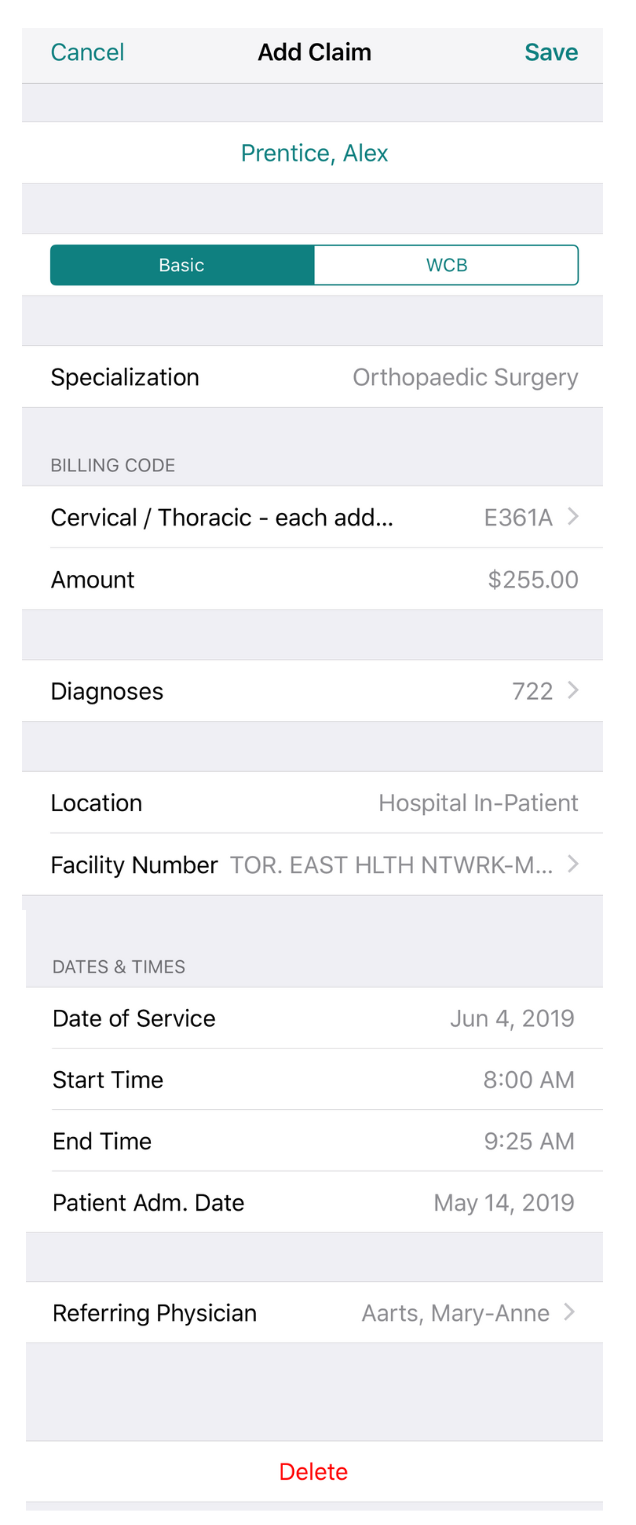Image resolution: width=636 pixels, height=1525 pixels.
Task: Expand the Cervical / Thoracic billing code row
Action: pos(222,517)
